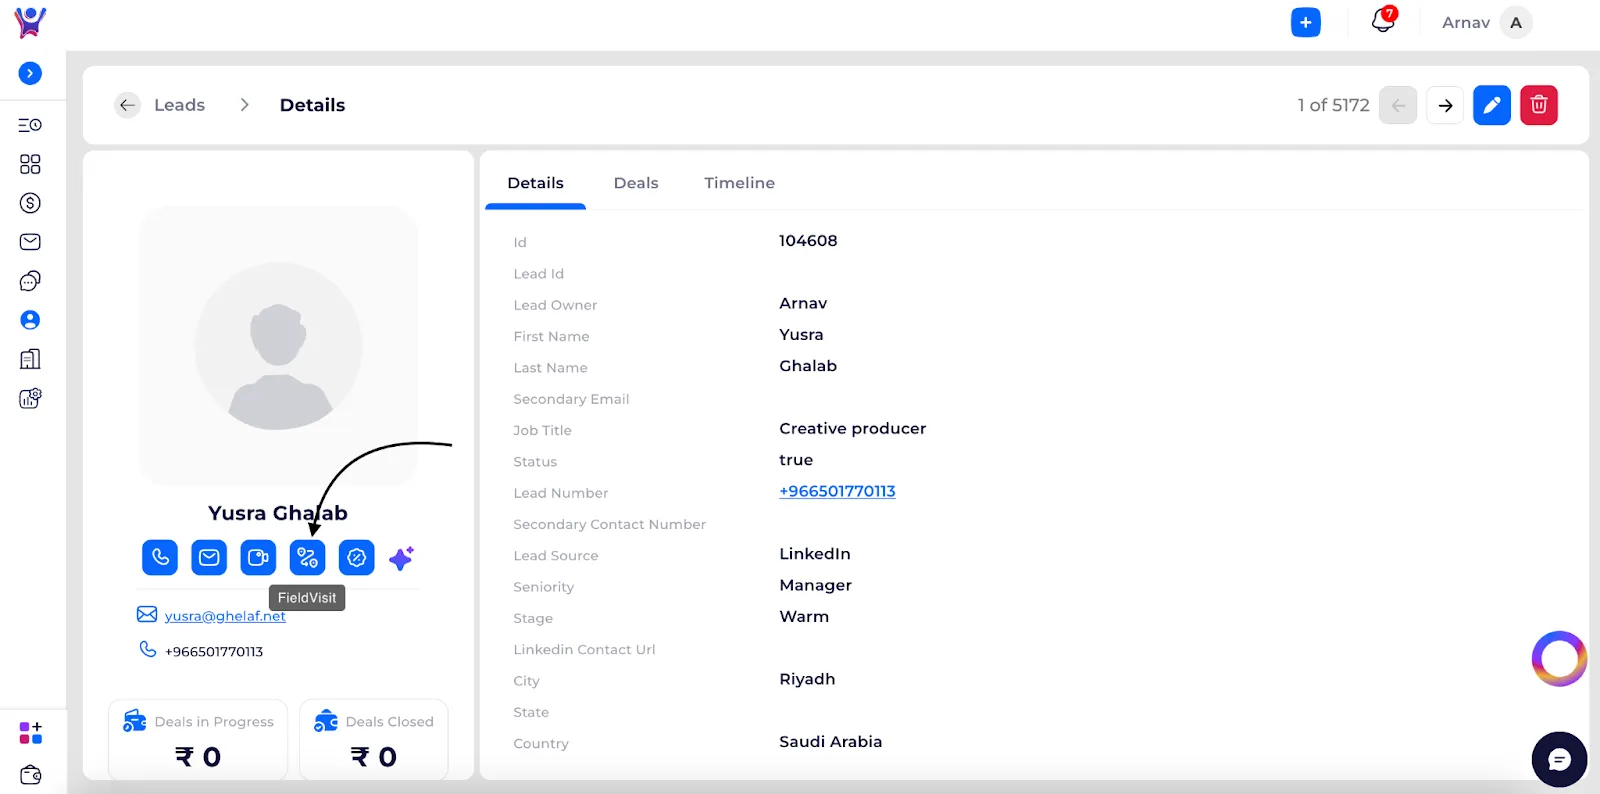Click the lead's profile avatar placeholder
1600x794 pixels.
click(278, 346)
